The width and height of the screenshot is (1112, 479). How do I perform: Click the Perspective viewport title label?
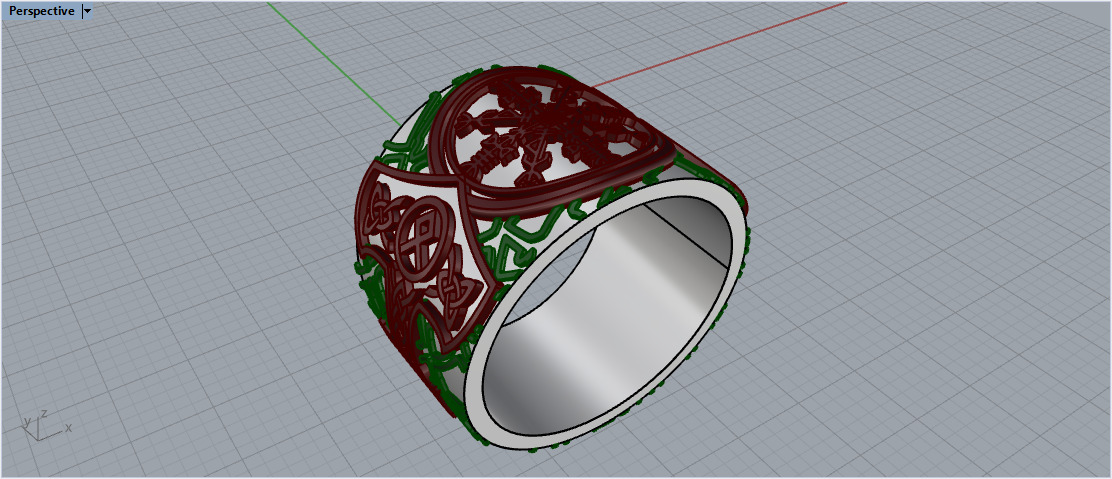[41, 11]
